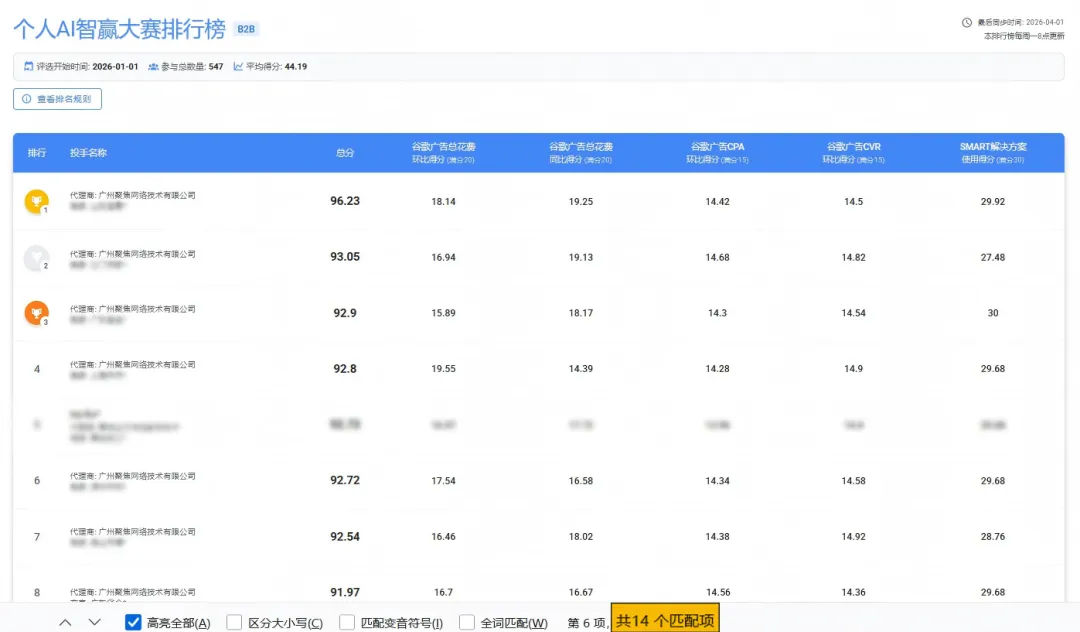This screenshot has width=1080, height=632.
Task: Open 查看排名规则 button
Action: (58, 99)
